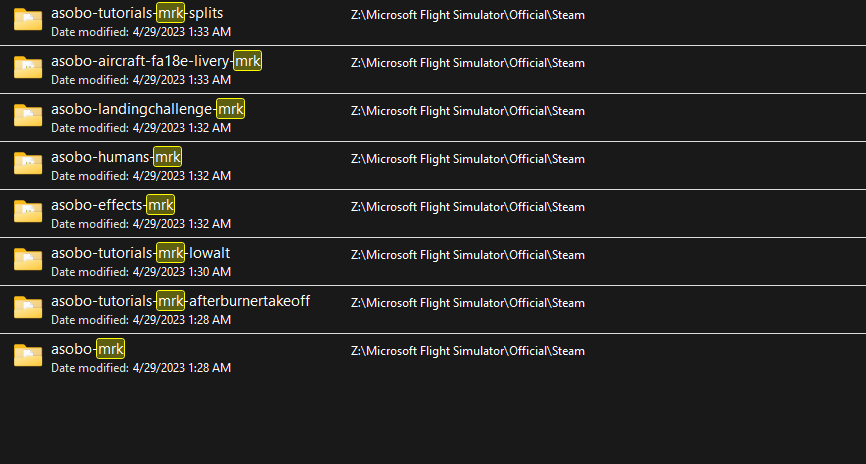
Task: Select the asobo-effects-mrk result name
Action: (x=112, y=205)
